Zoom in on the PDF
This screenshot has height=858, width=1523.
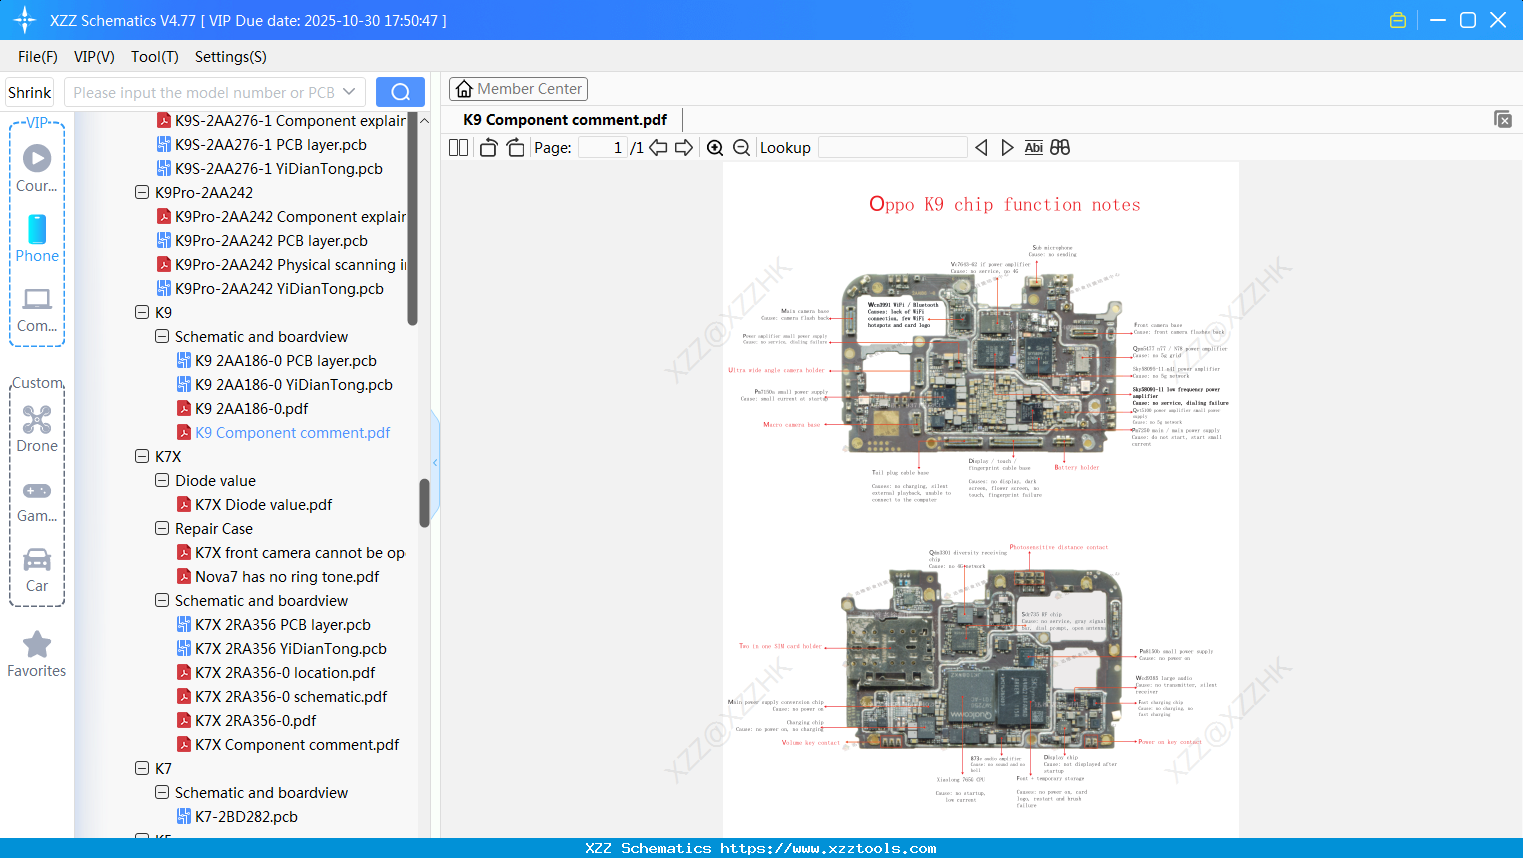[715, 148]
